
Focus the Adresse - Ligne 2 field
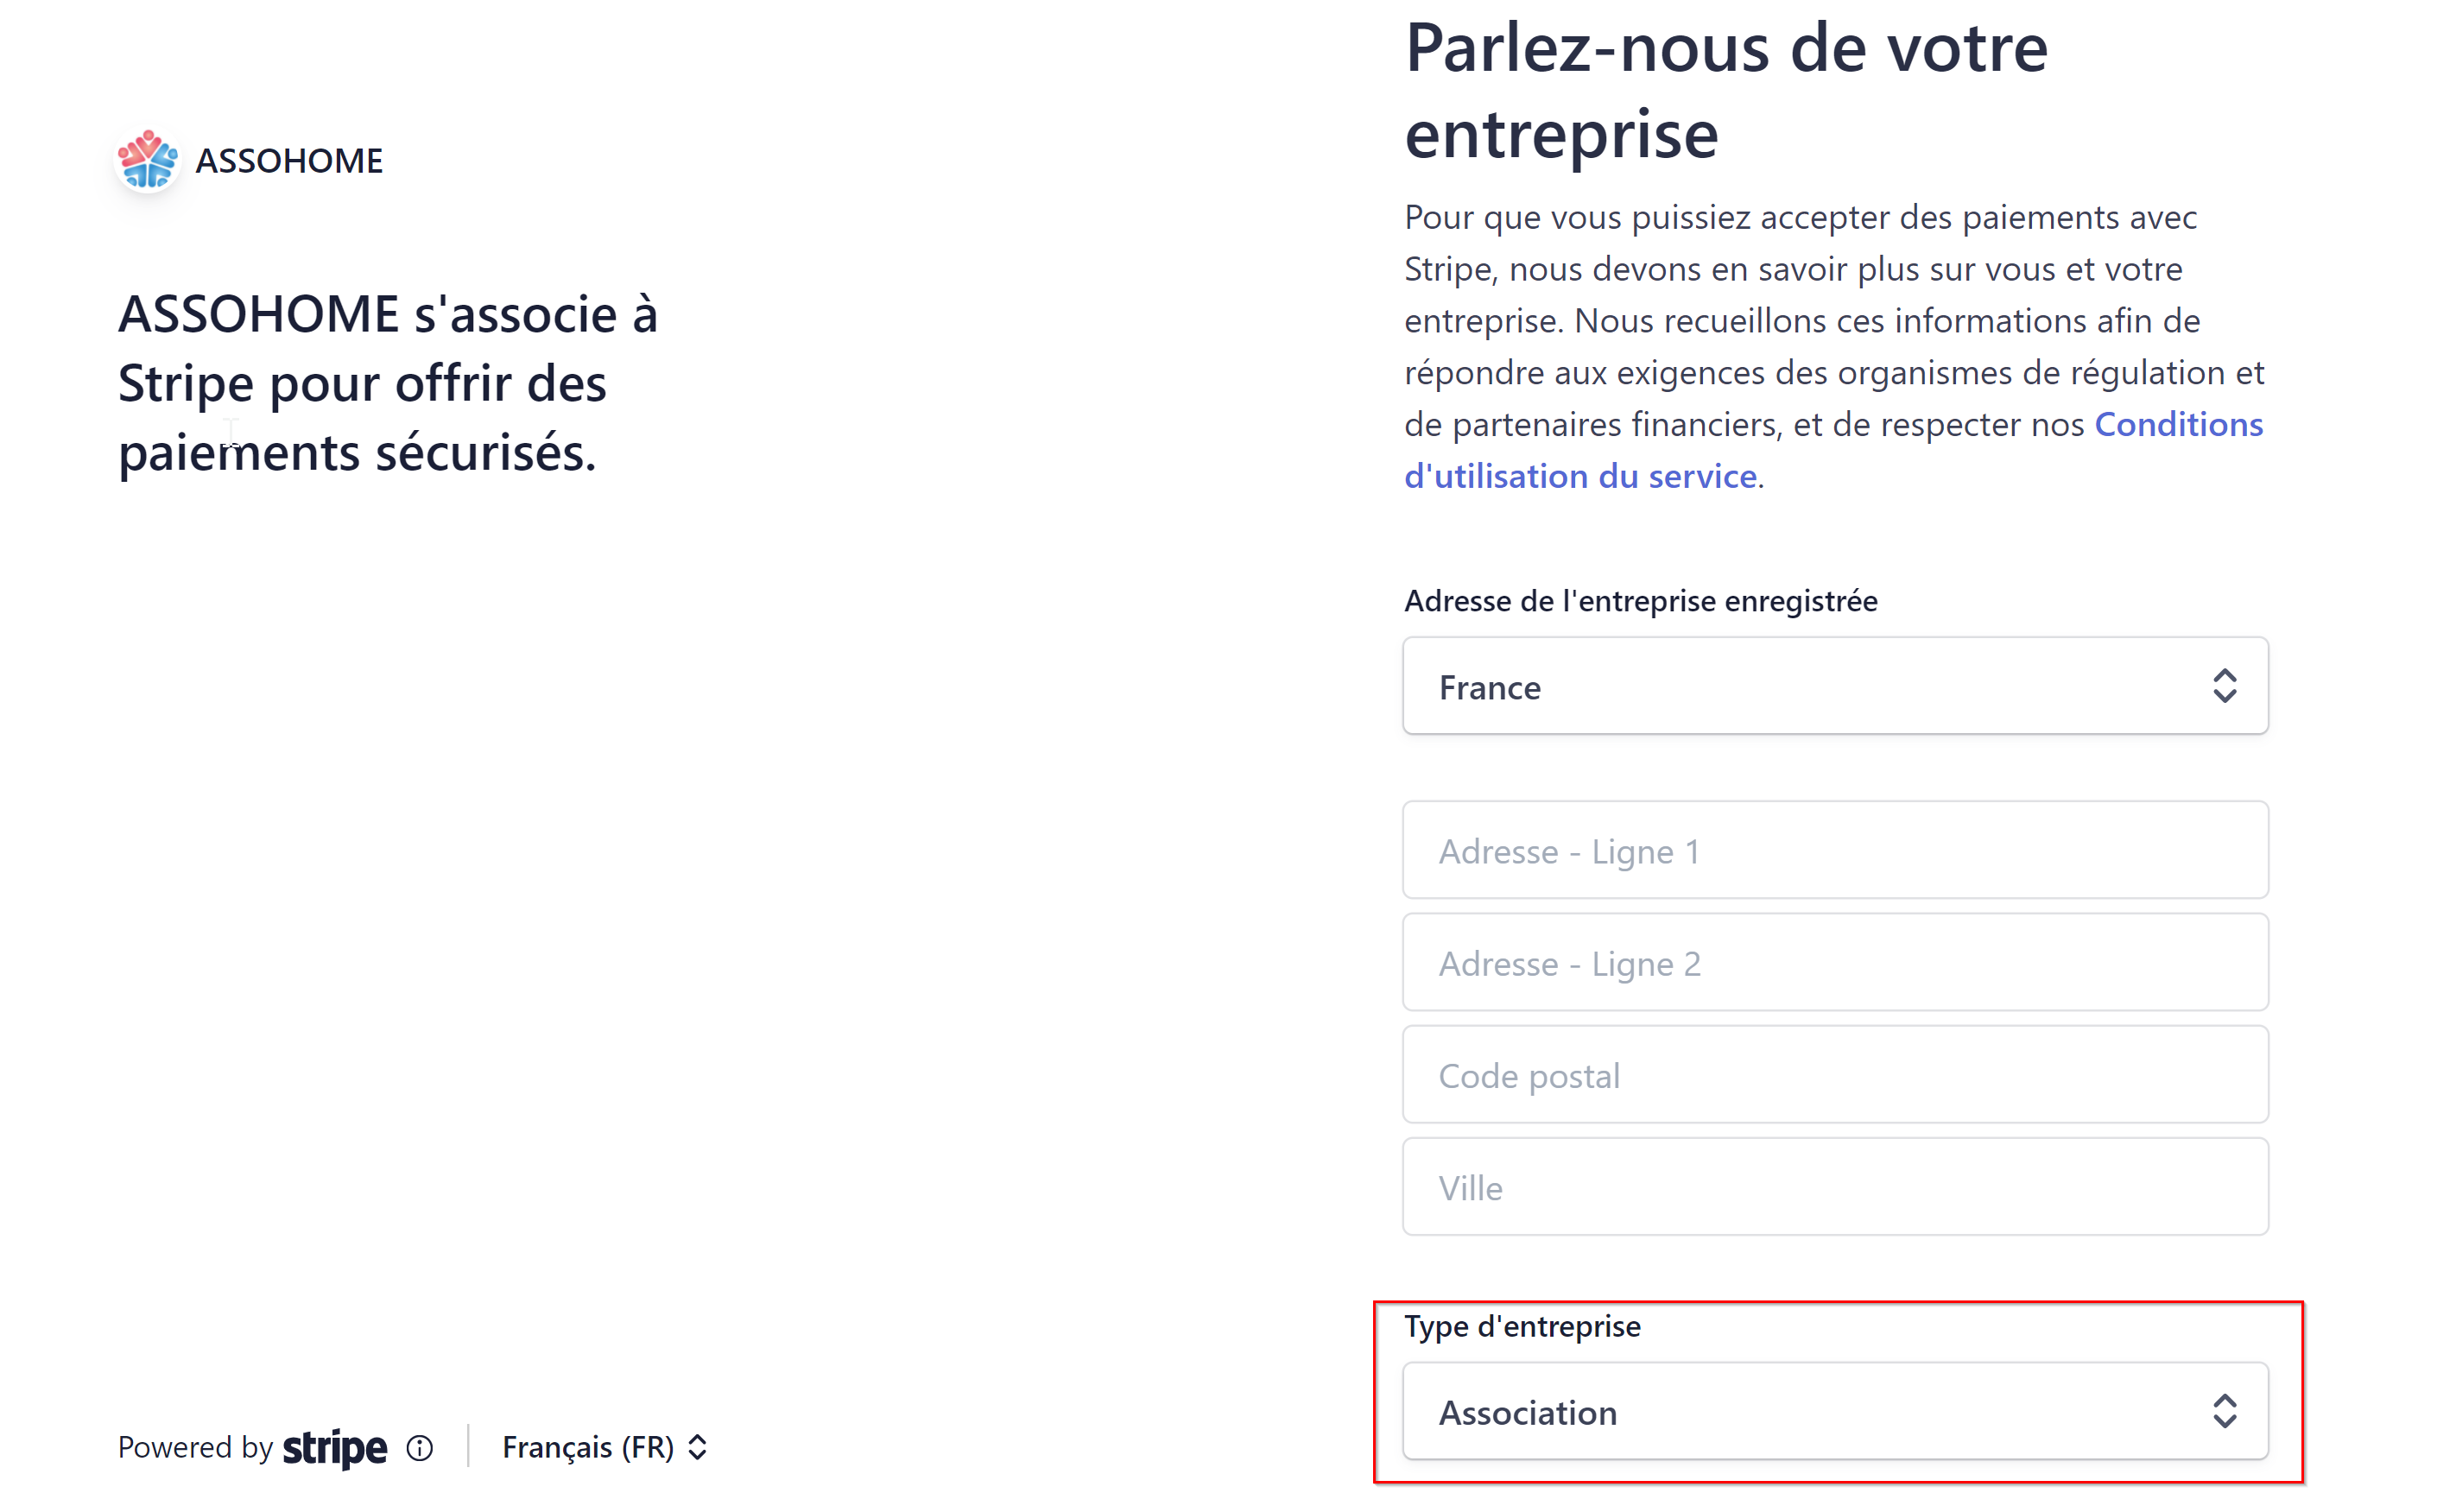(x=1834, y=963)
